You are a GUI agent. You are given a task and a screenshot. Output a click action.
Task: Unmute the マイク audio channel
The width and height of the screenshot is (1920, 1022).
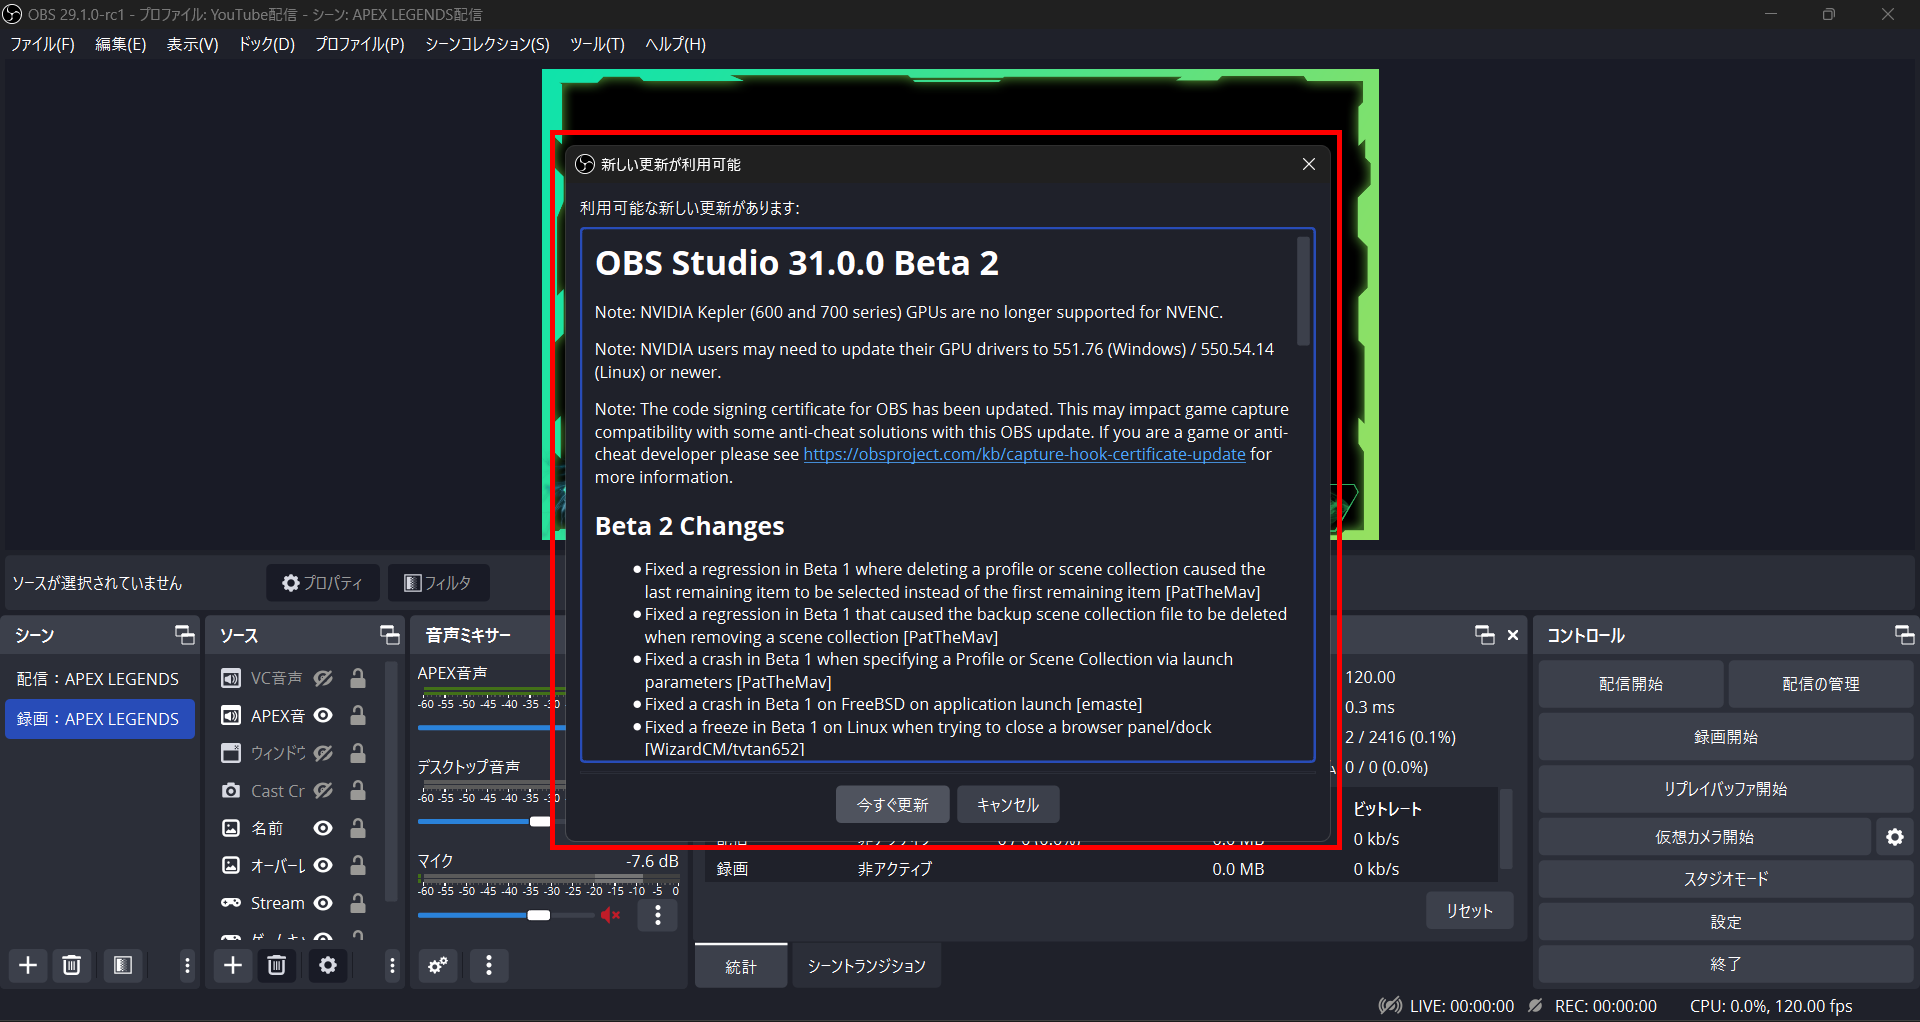[611, 915]
